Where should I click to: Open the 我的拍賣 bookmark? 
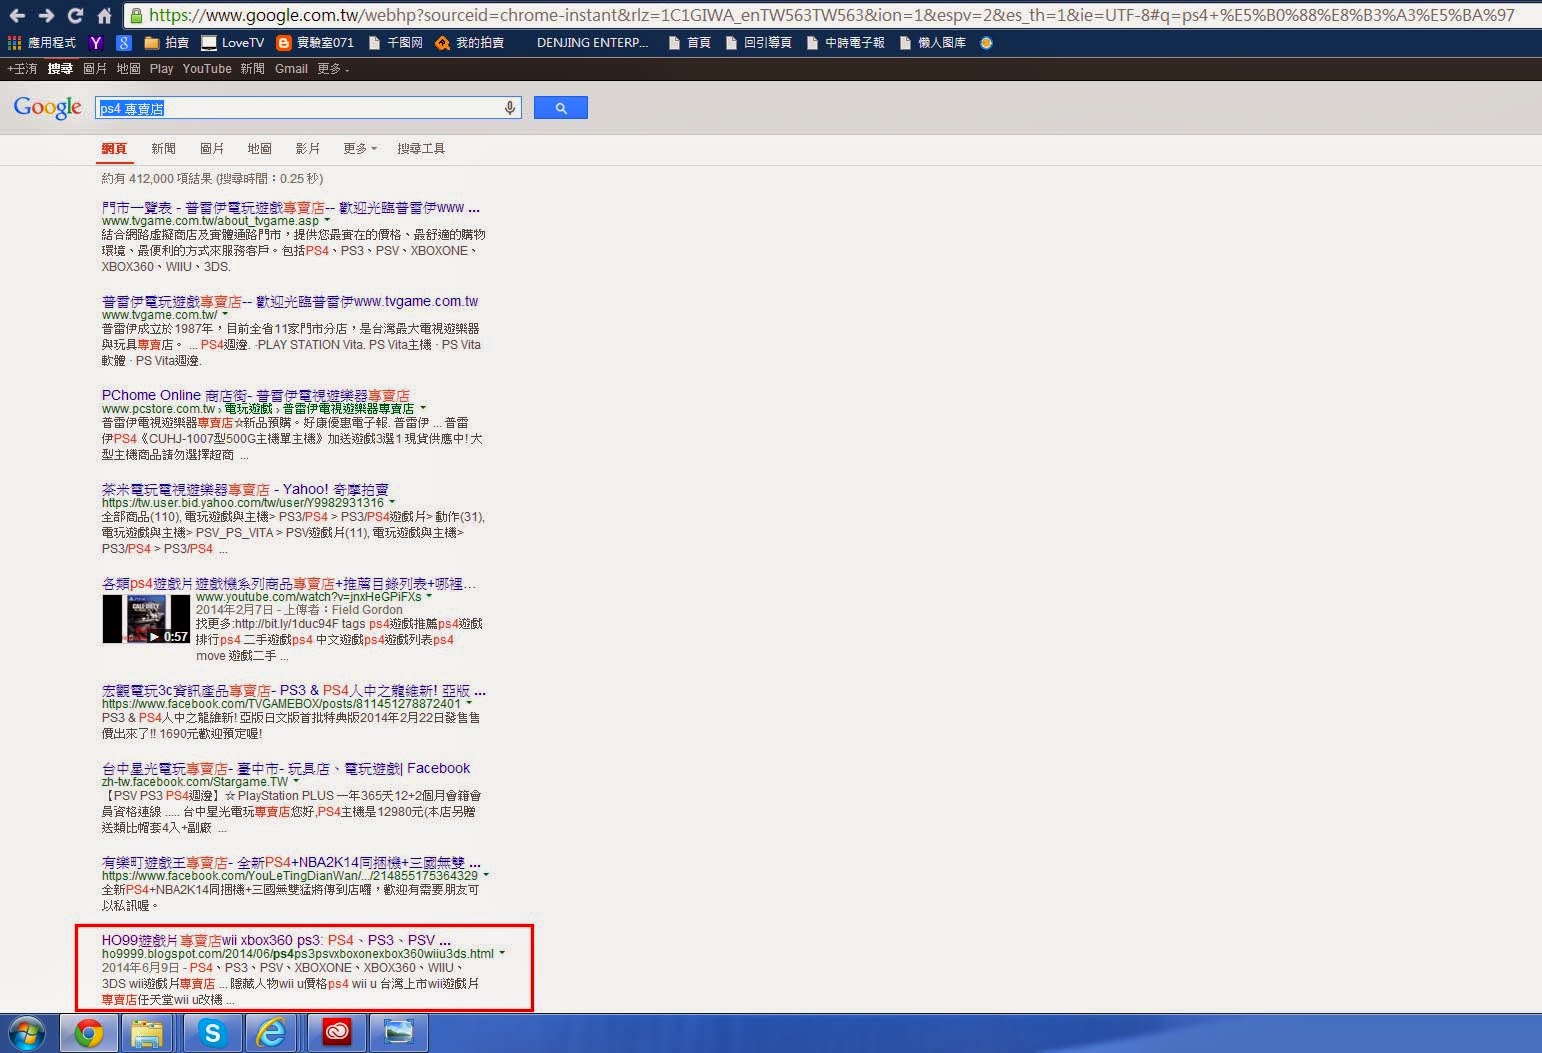[470, 43]
